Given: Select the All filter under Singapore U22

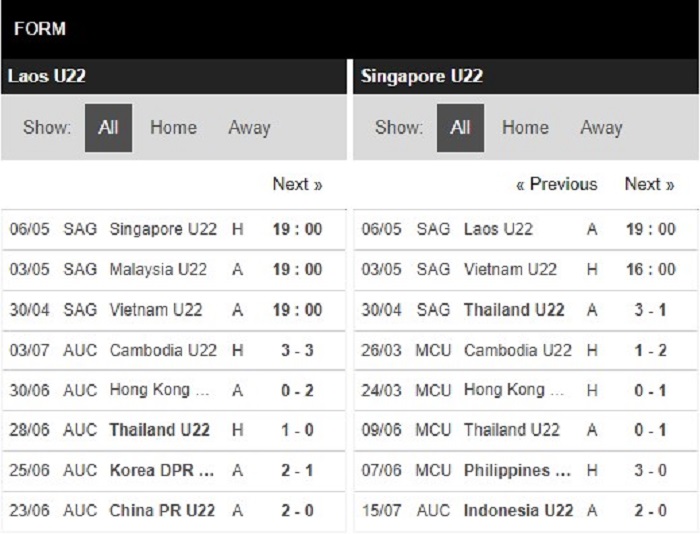Looking at the screenshot, I should [460, 128].
